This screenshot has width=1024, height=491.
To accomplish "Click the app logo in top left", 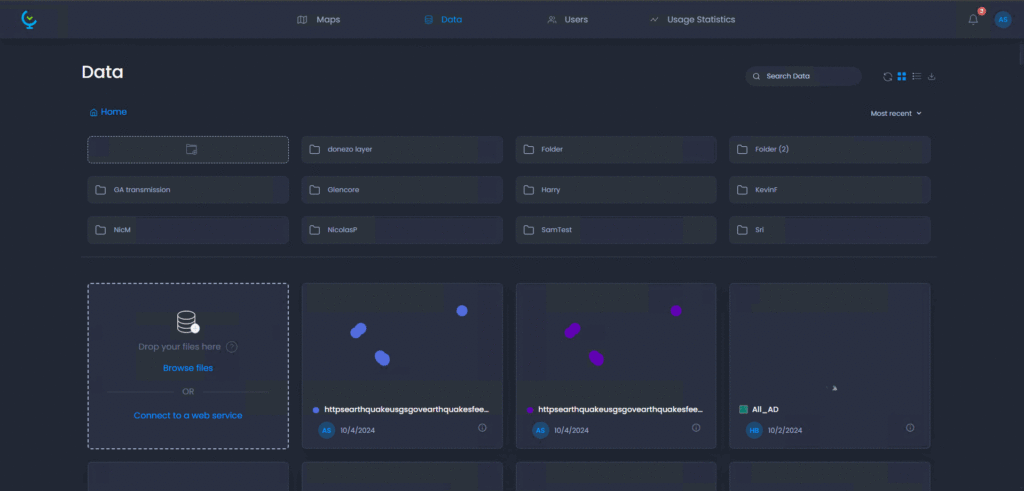I will 29,19.
